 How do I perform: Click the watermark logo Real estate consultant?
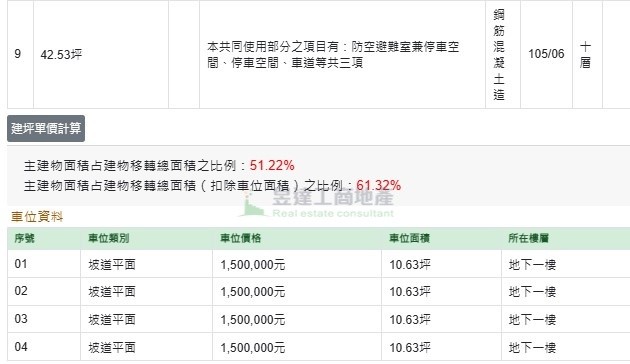pos(317,204)
